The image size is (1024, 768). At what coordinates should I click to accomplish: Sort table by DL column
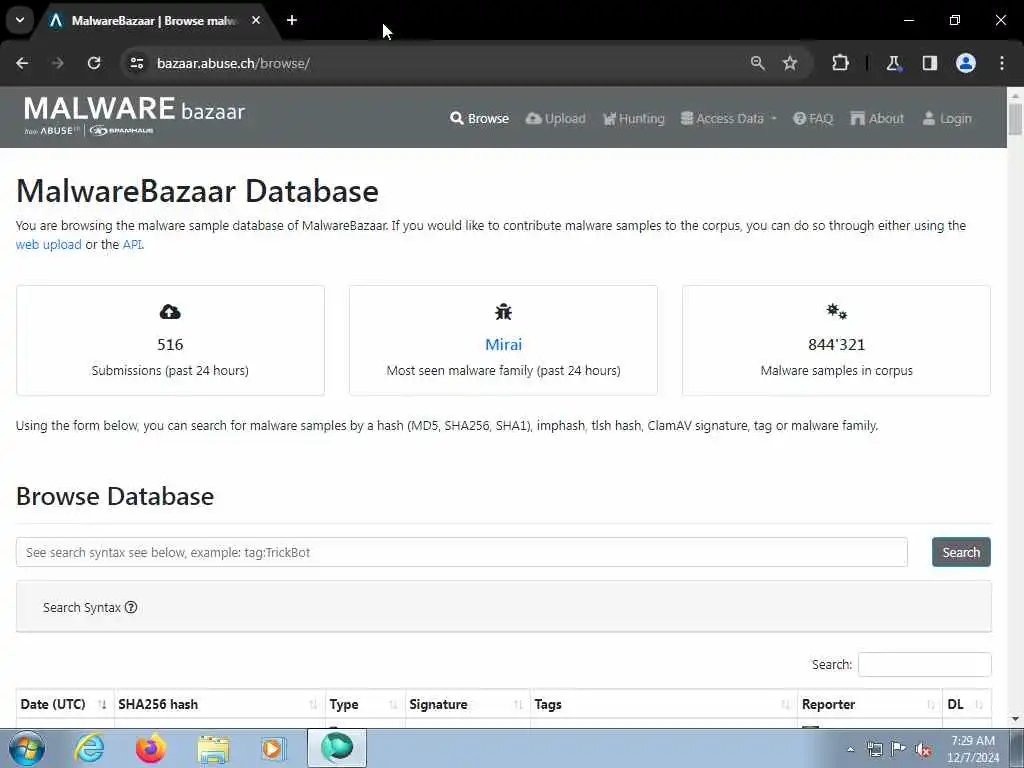coord(967,704)
